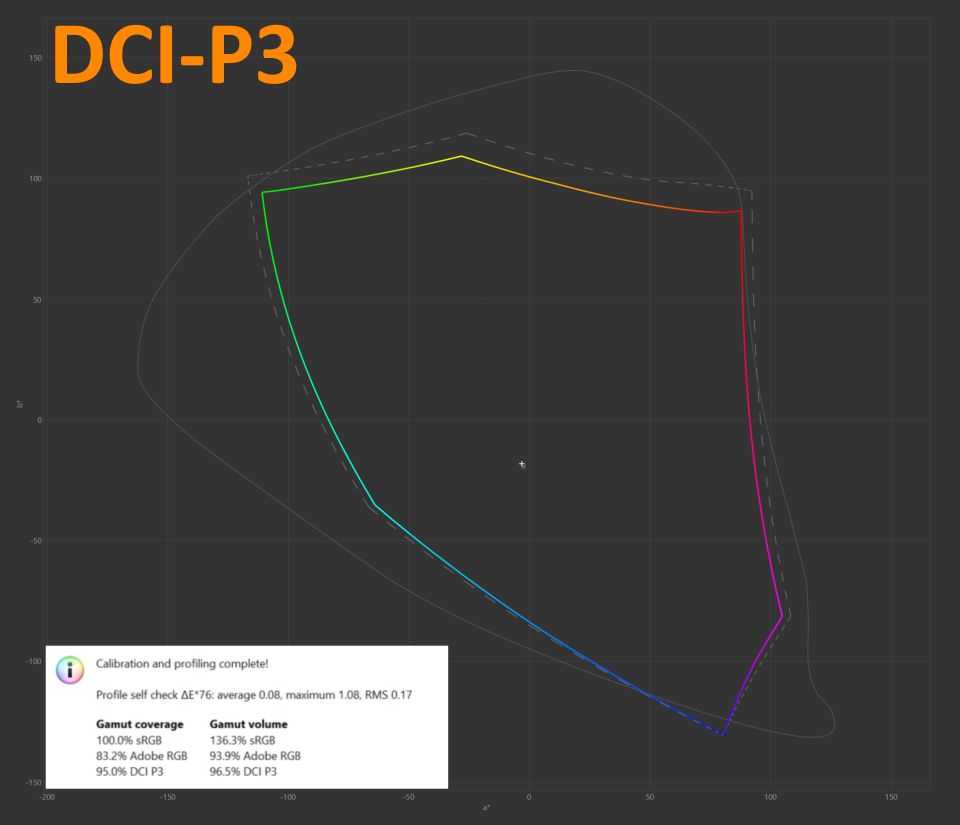Screen dimensions: 960x825
Task: Click the x-axis label '-50' under the plot
Action: point(409,797)
